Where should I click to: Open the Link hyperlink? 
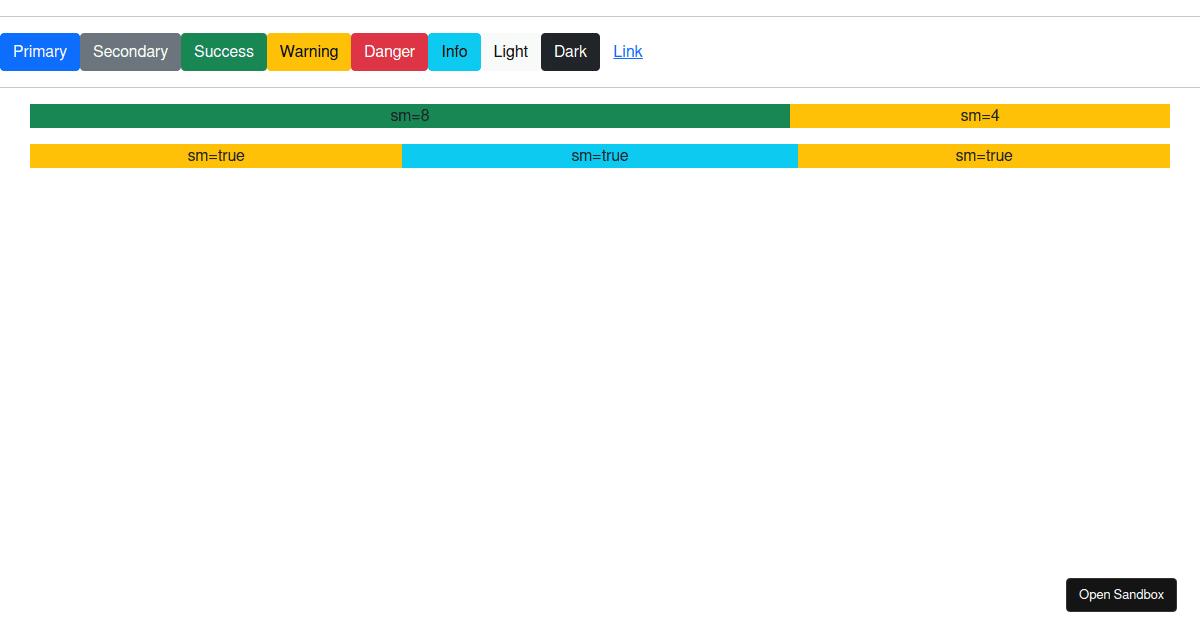[x=627, y=51]
